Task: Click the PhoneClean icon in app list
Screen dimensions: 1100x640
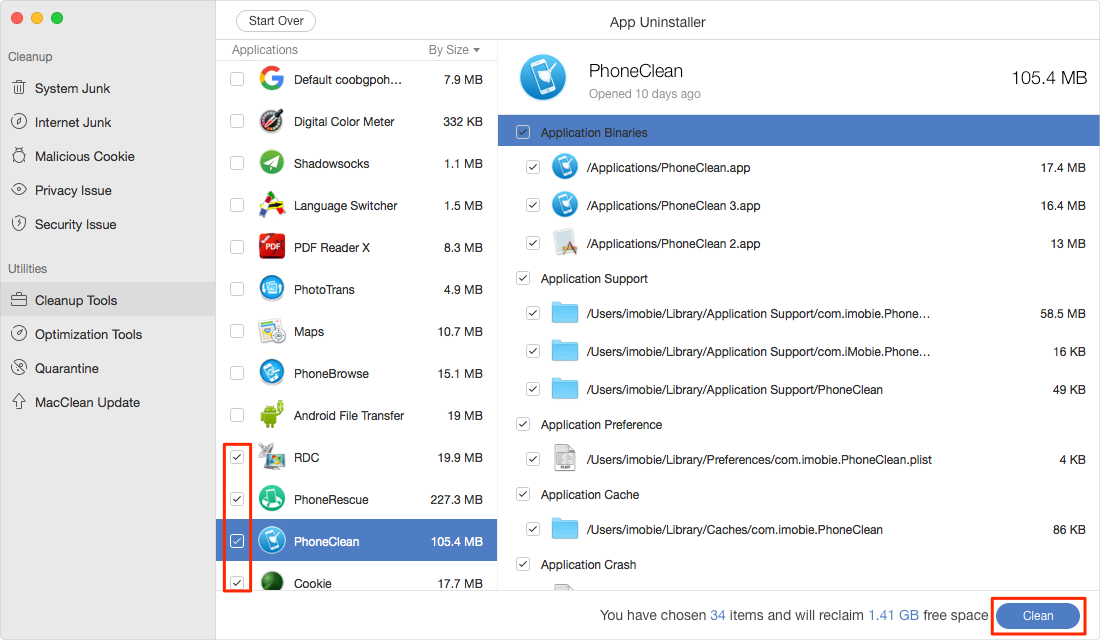Action: point(271,541)
